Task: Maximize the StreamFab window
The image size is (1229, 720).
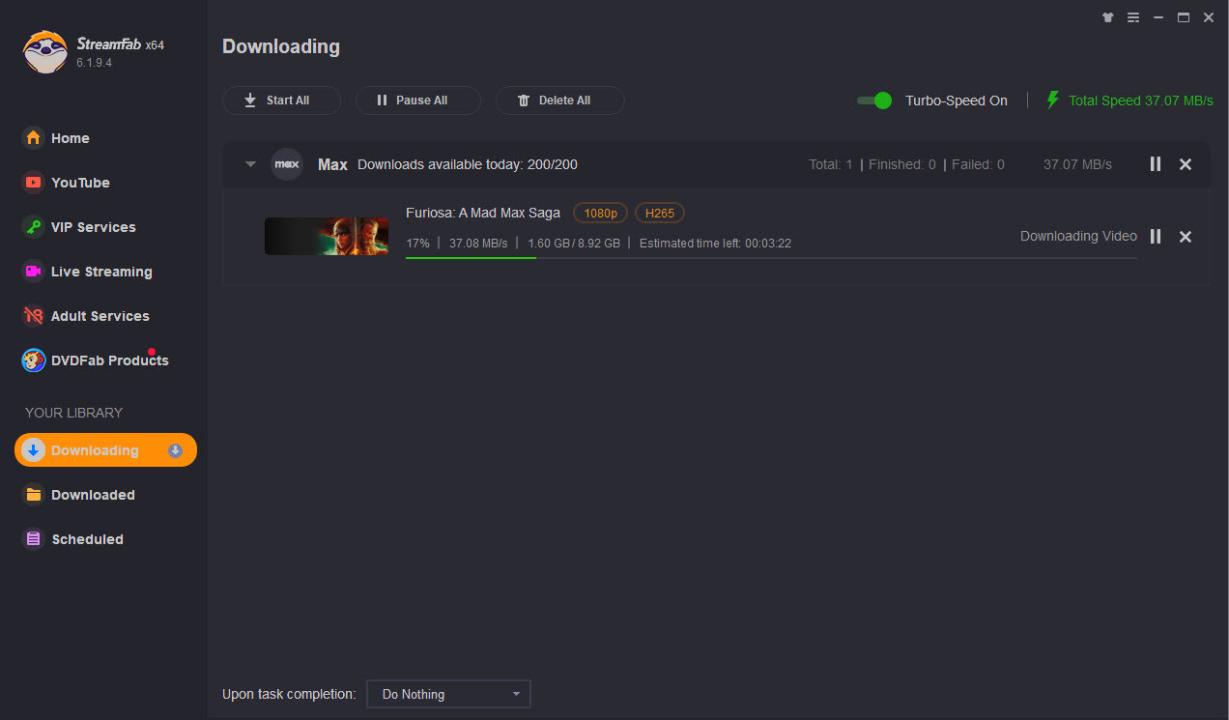Action: click(x=1184, y=17)
